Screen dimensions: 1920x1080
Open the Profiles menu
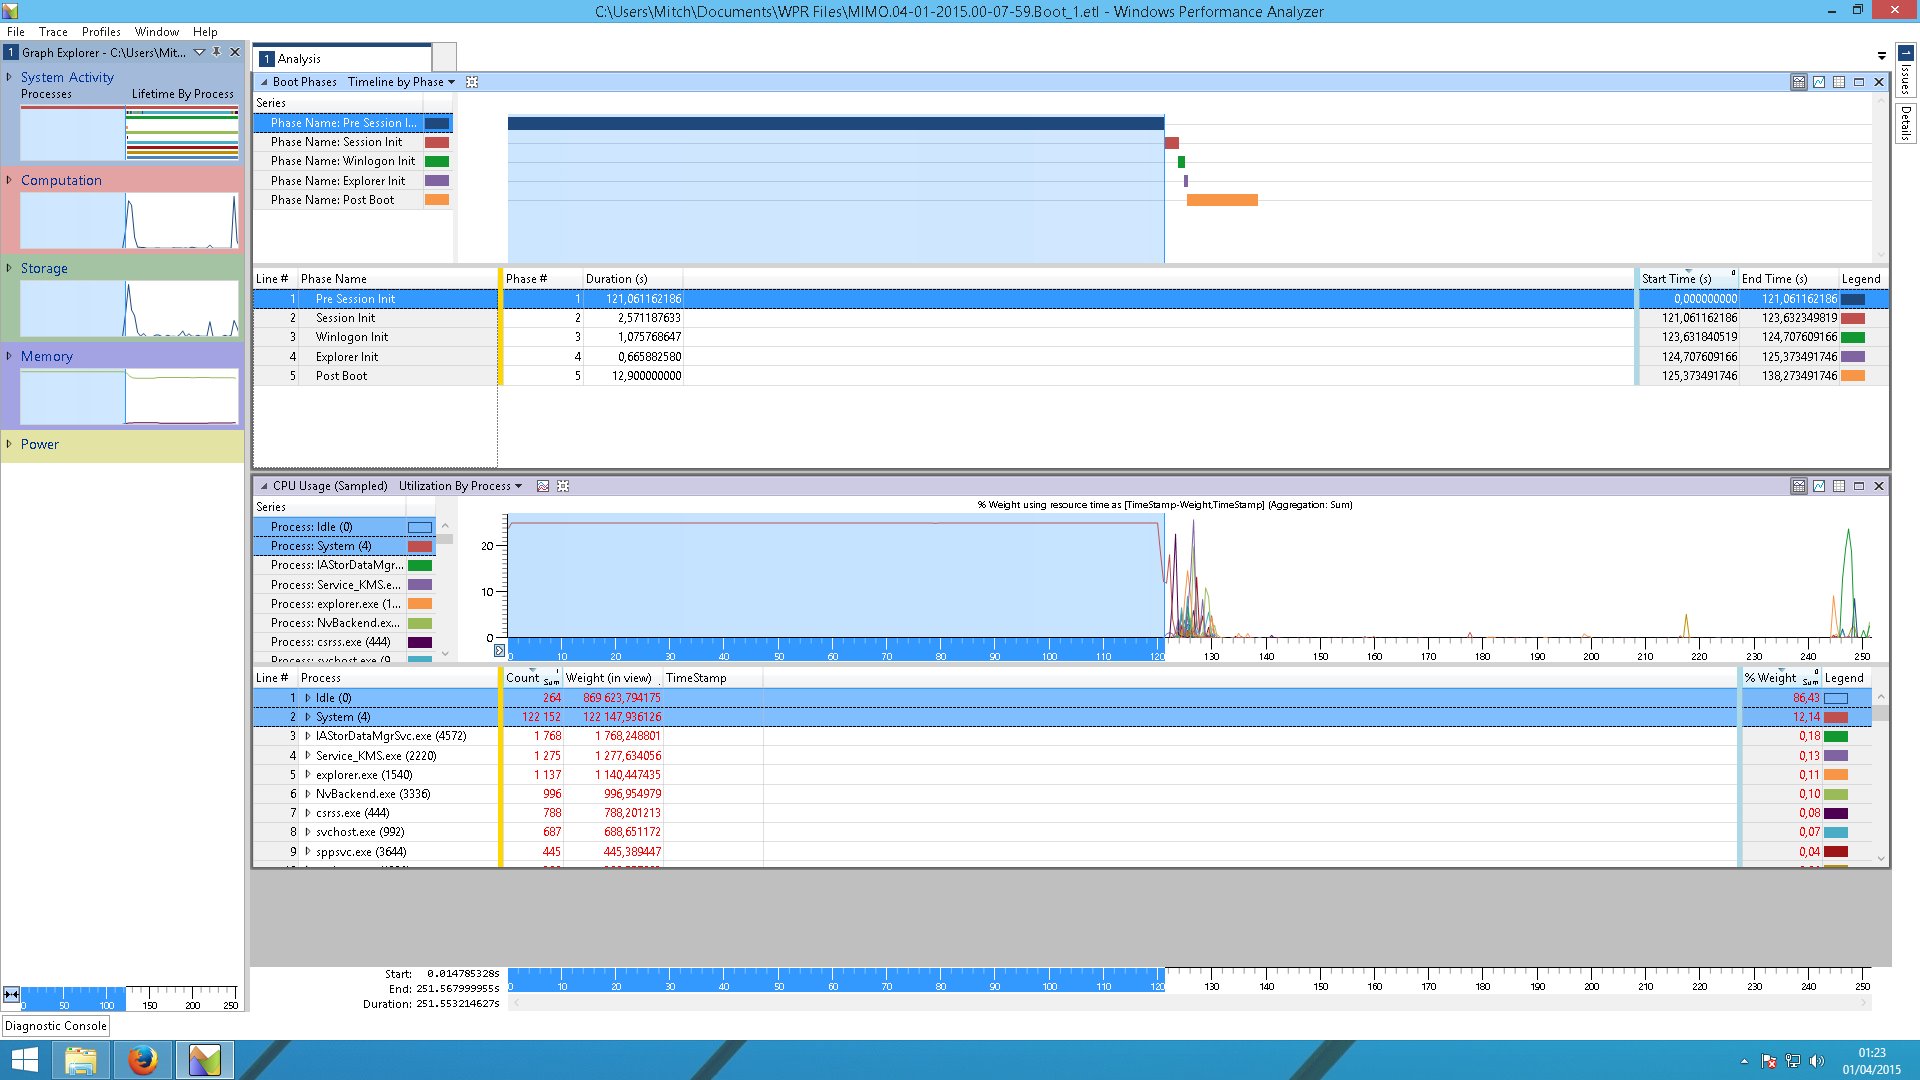click(99, 30)
